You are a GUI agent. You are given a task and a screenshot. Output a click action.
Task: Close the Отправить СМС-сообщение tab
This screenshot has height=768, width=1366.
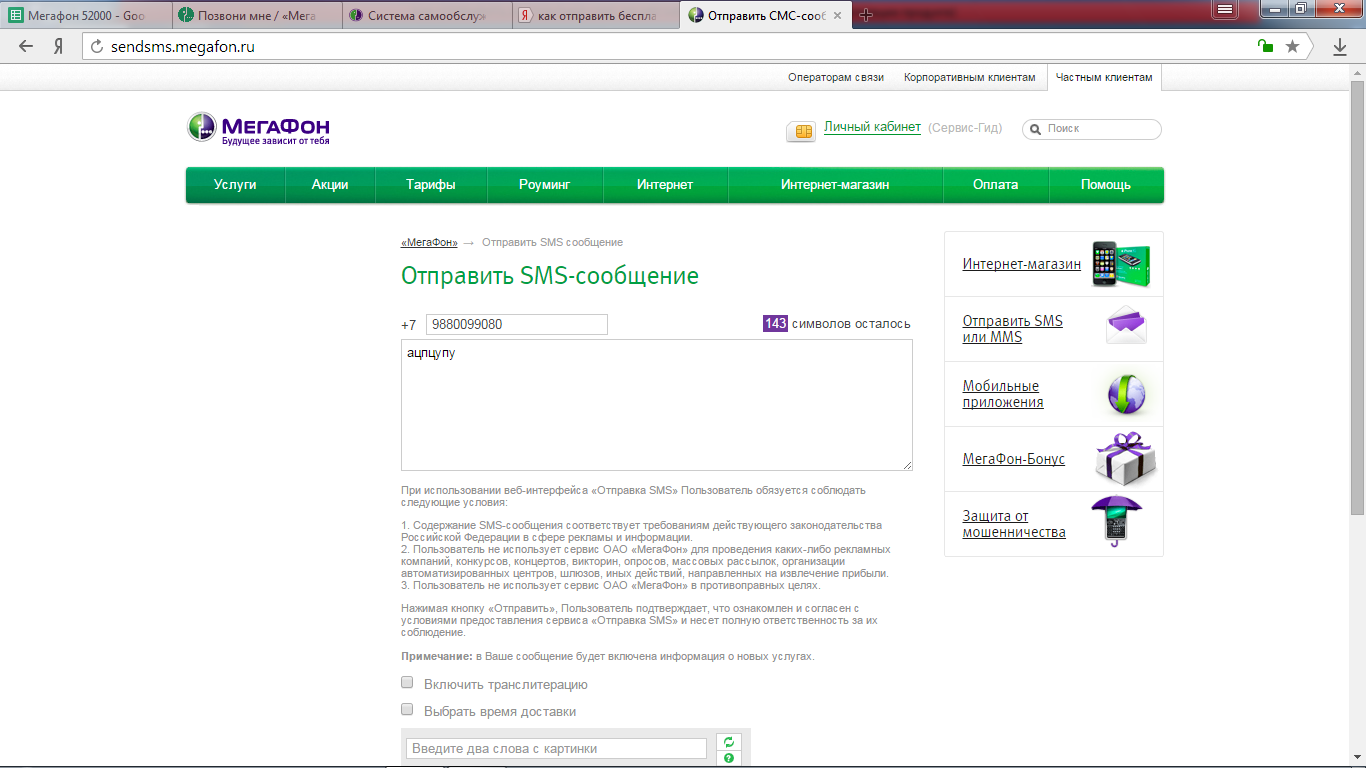(x=838, y=16)
